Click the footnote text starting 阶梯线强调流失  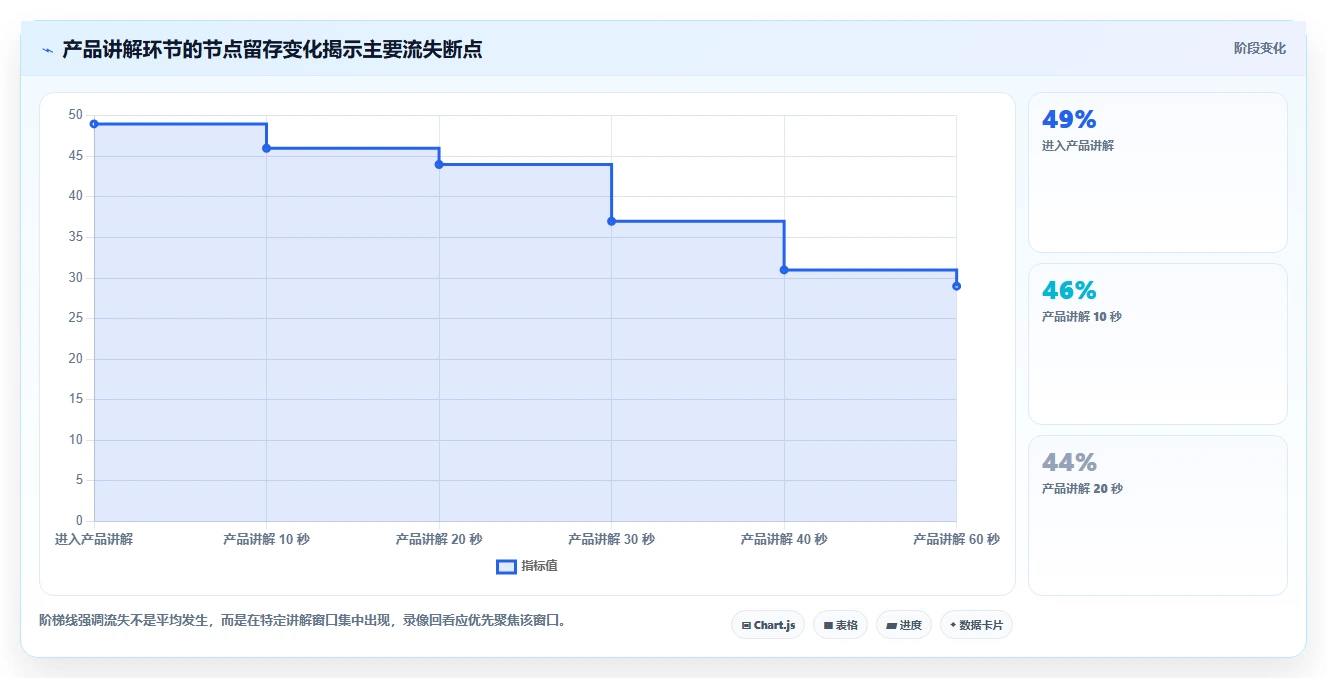coord(304,620)
